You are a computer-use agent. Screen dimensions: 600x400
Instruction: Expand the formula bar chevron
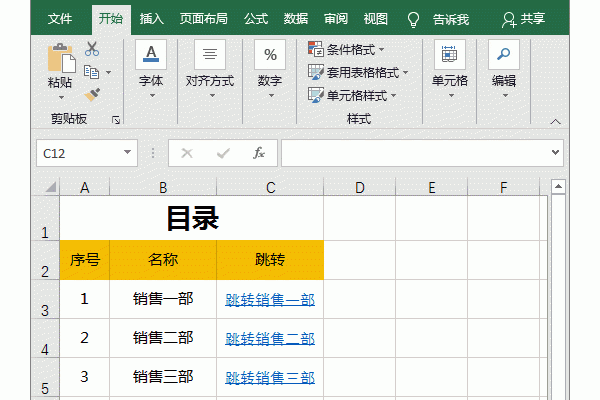point(555,152)
